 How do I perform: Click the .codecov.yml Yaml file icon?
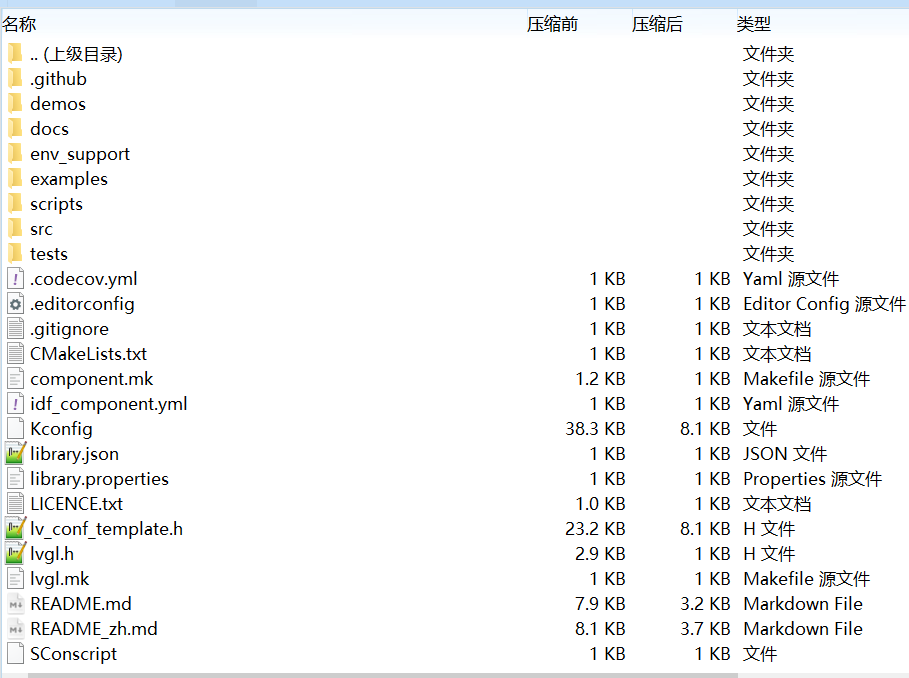click(x=14, y=279)
